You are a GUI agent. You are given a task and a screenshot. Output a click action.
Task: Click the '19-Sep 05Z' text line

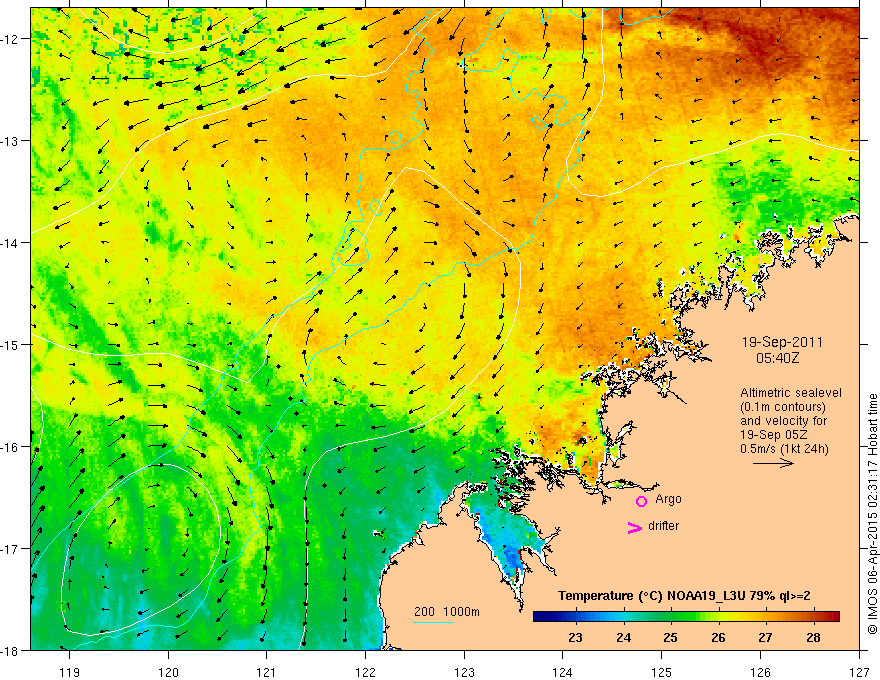pos(774,435)
